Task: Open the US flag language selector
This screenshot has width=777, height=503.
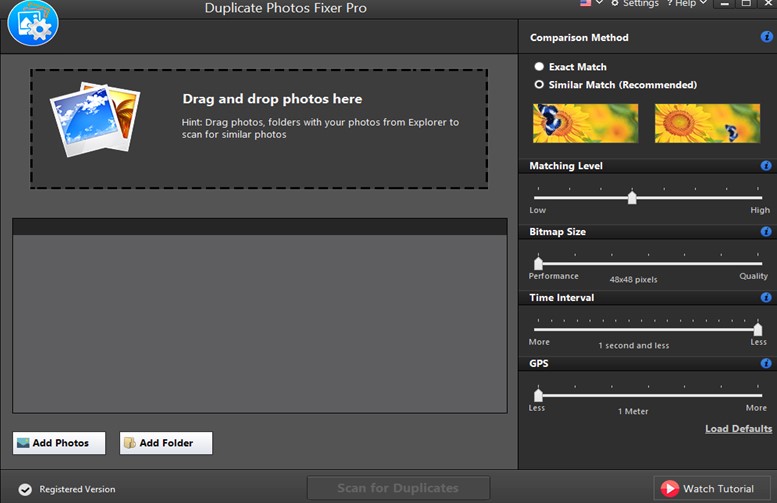Action: [591, 3]
